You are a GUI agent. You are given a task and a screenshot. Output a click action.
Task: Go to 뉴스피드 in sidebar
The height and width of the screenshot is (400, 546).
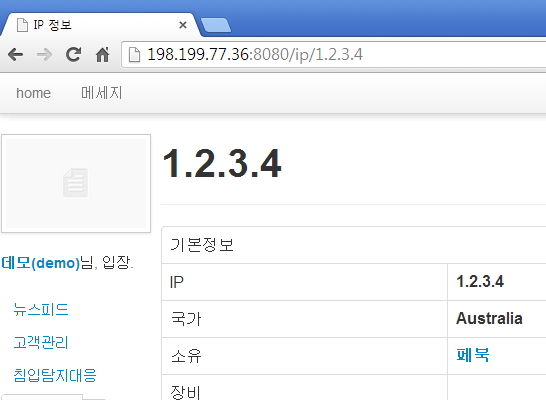[x=41, y=309]
